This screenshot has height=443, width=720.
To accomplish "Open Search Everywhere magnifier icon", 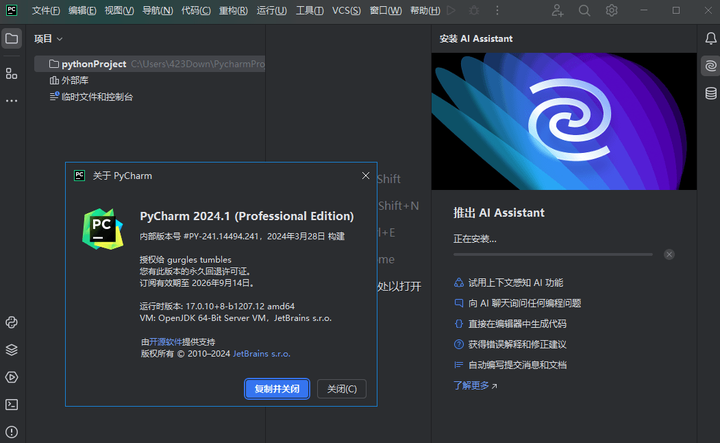I will tap(584, 10).
